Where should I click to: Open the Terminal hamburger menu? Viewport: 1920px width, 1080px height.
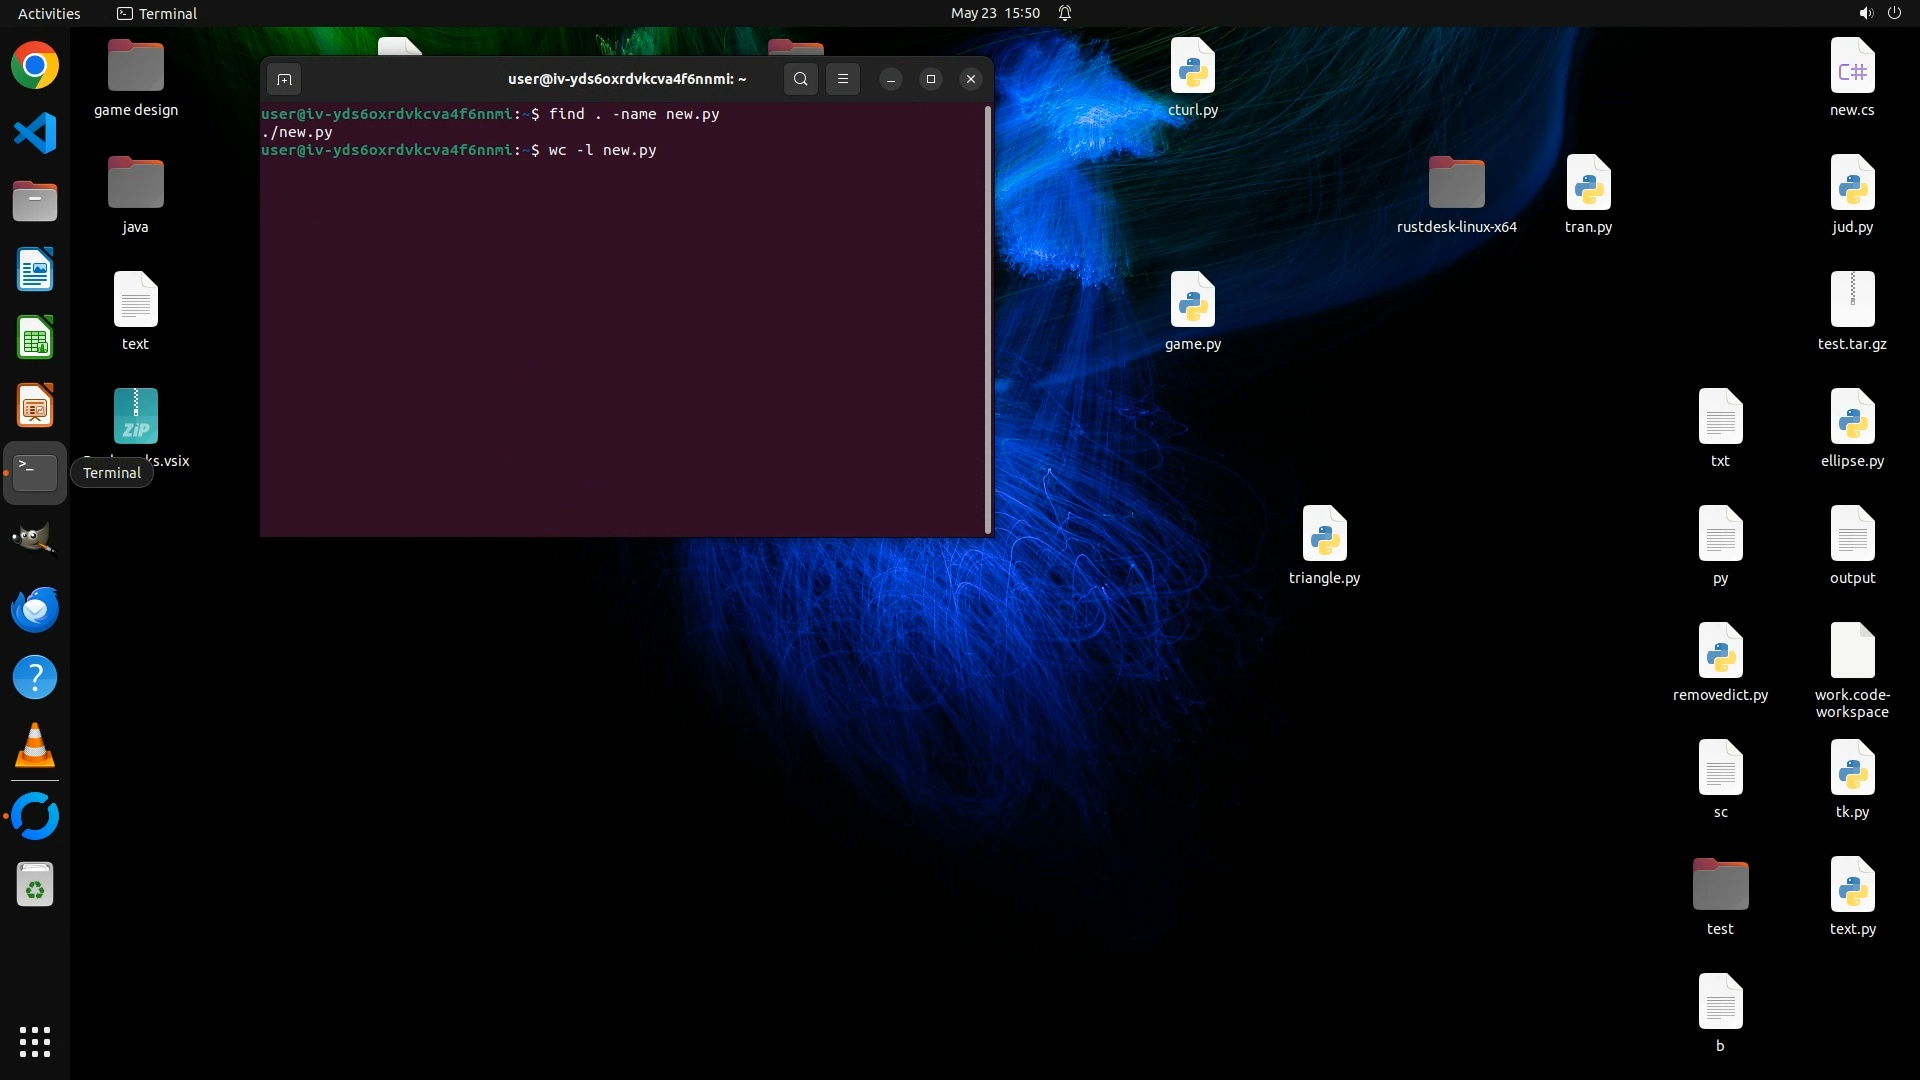[843, 79]
